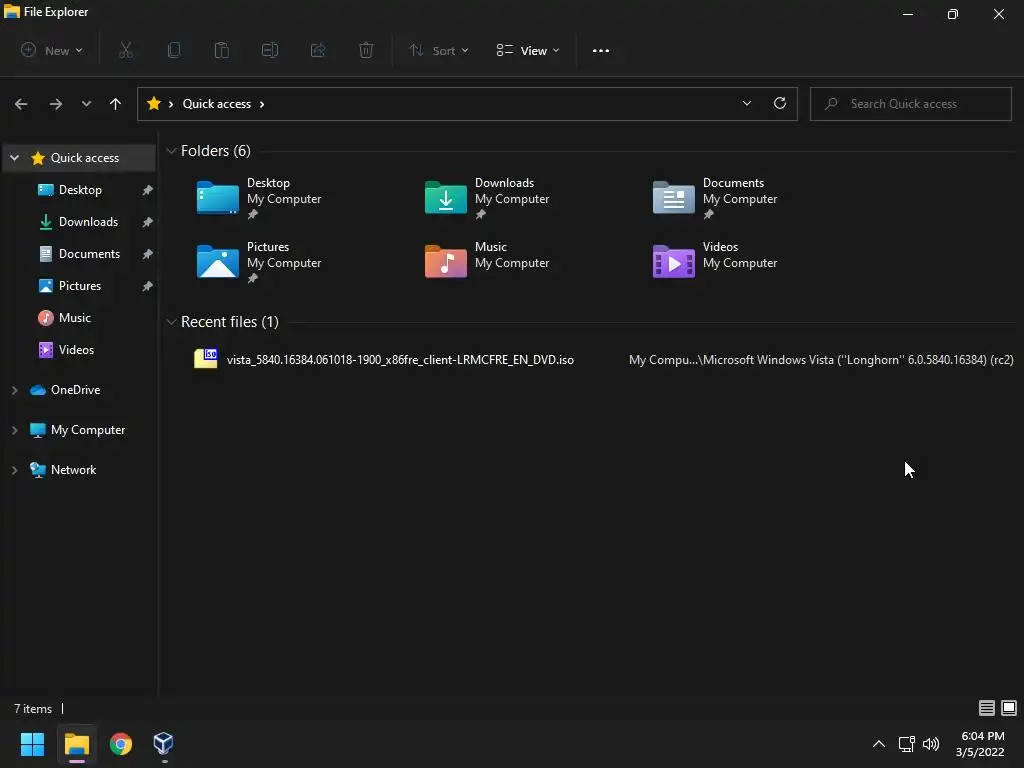
Task: Click the 7 items status text
Action: 33,709
